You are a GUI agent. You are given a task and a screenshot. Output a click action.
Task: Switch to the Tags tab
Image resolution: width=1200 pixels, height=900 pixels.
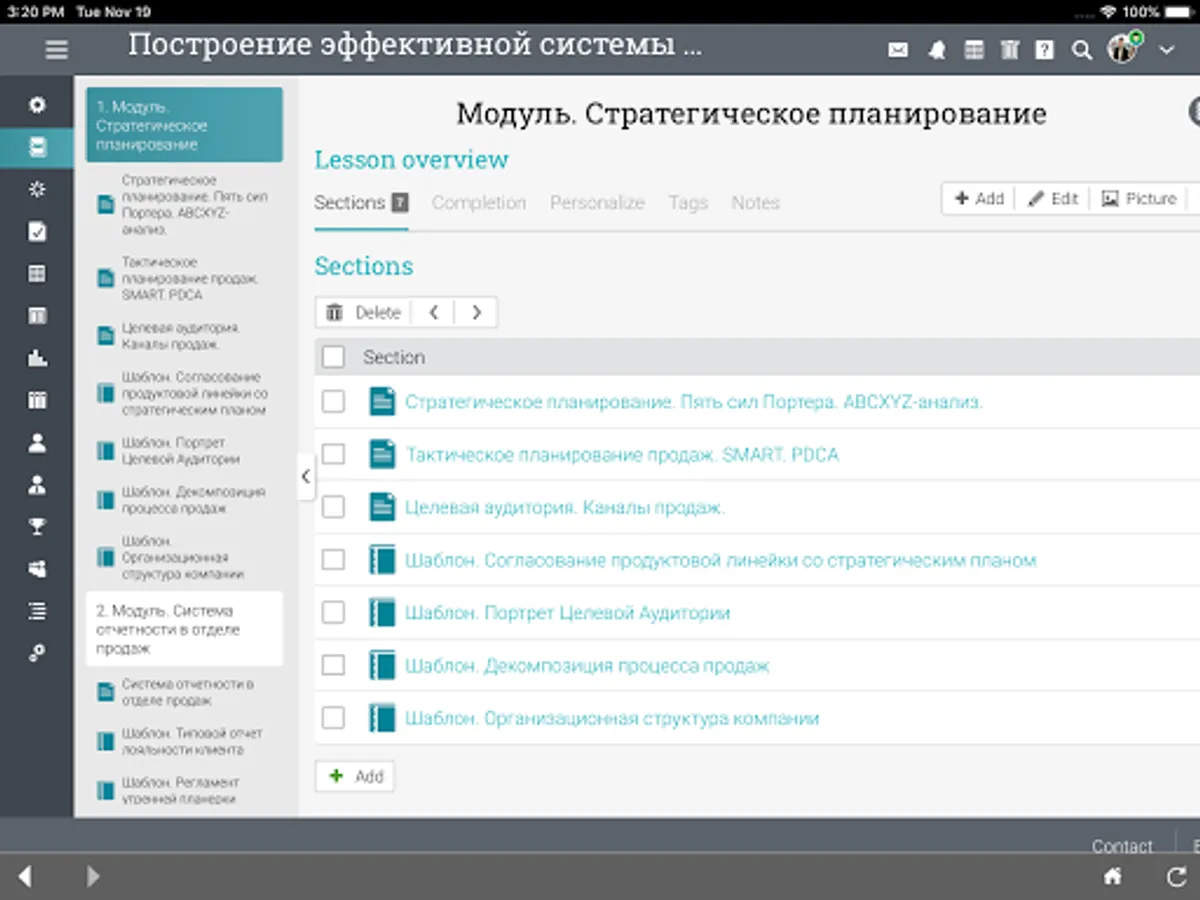click(x=688, y=203)
